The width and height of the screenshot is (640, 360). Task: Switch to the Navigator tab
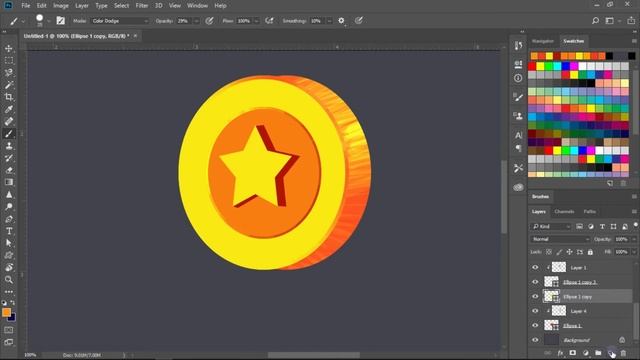543,41
